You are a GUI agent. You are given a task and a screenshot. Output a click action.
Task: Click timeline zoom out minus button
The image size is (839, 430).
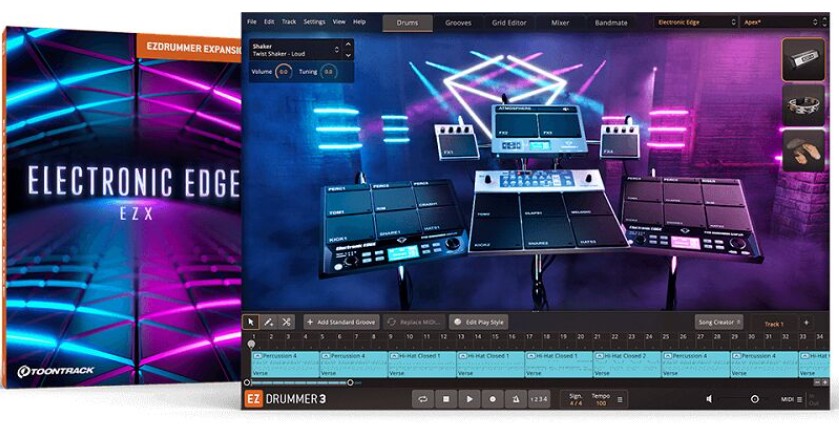[817, 382]
